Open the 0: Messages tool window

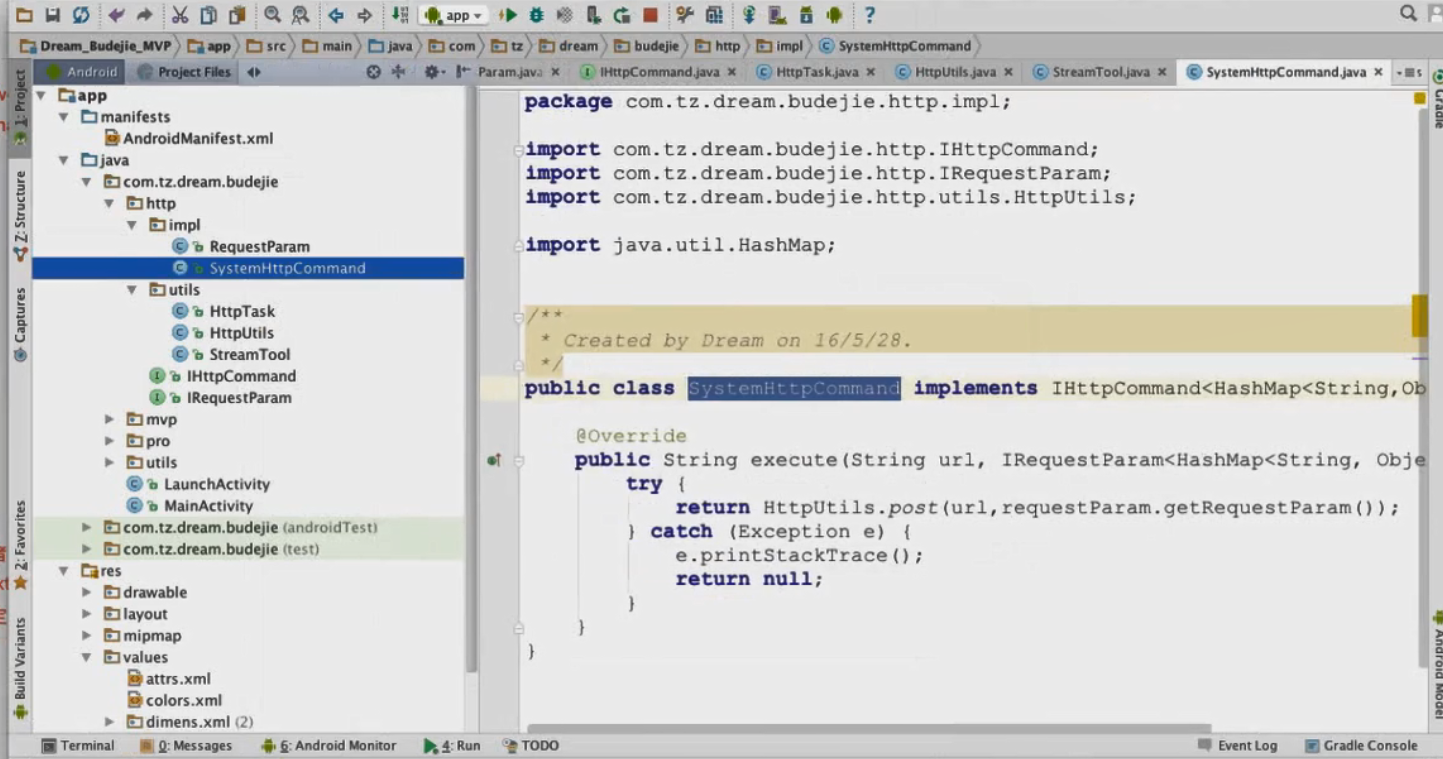point(186,746)
